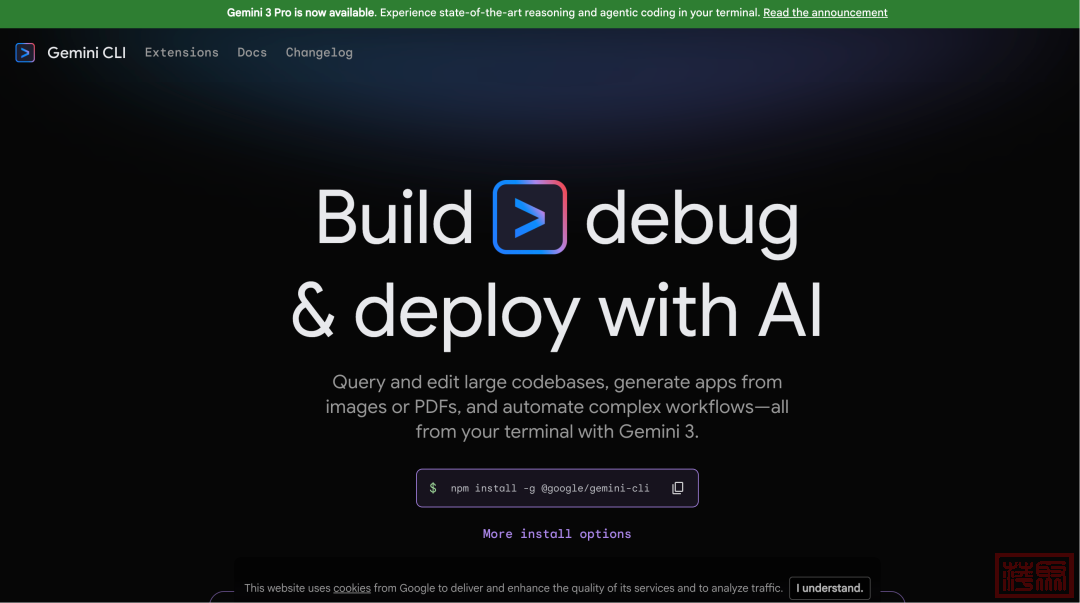Click the bold Gemini 3 Pro banner text
The height and width of the screenshot is (603, 1080).
point(301,13)
